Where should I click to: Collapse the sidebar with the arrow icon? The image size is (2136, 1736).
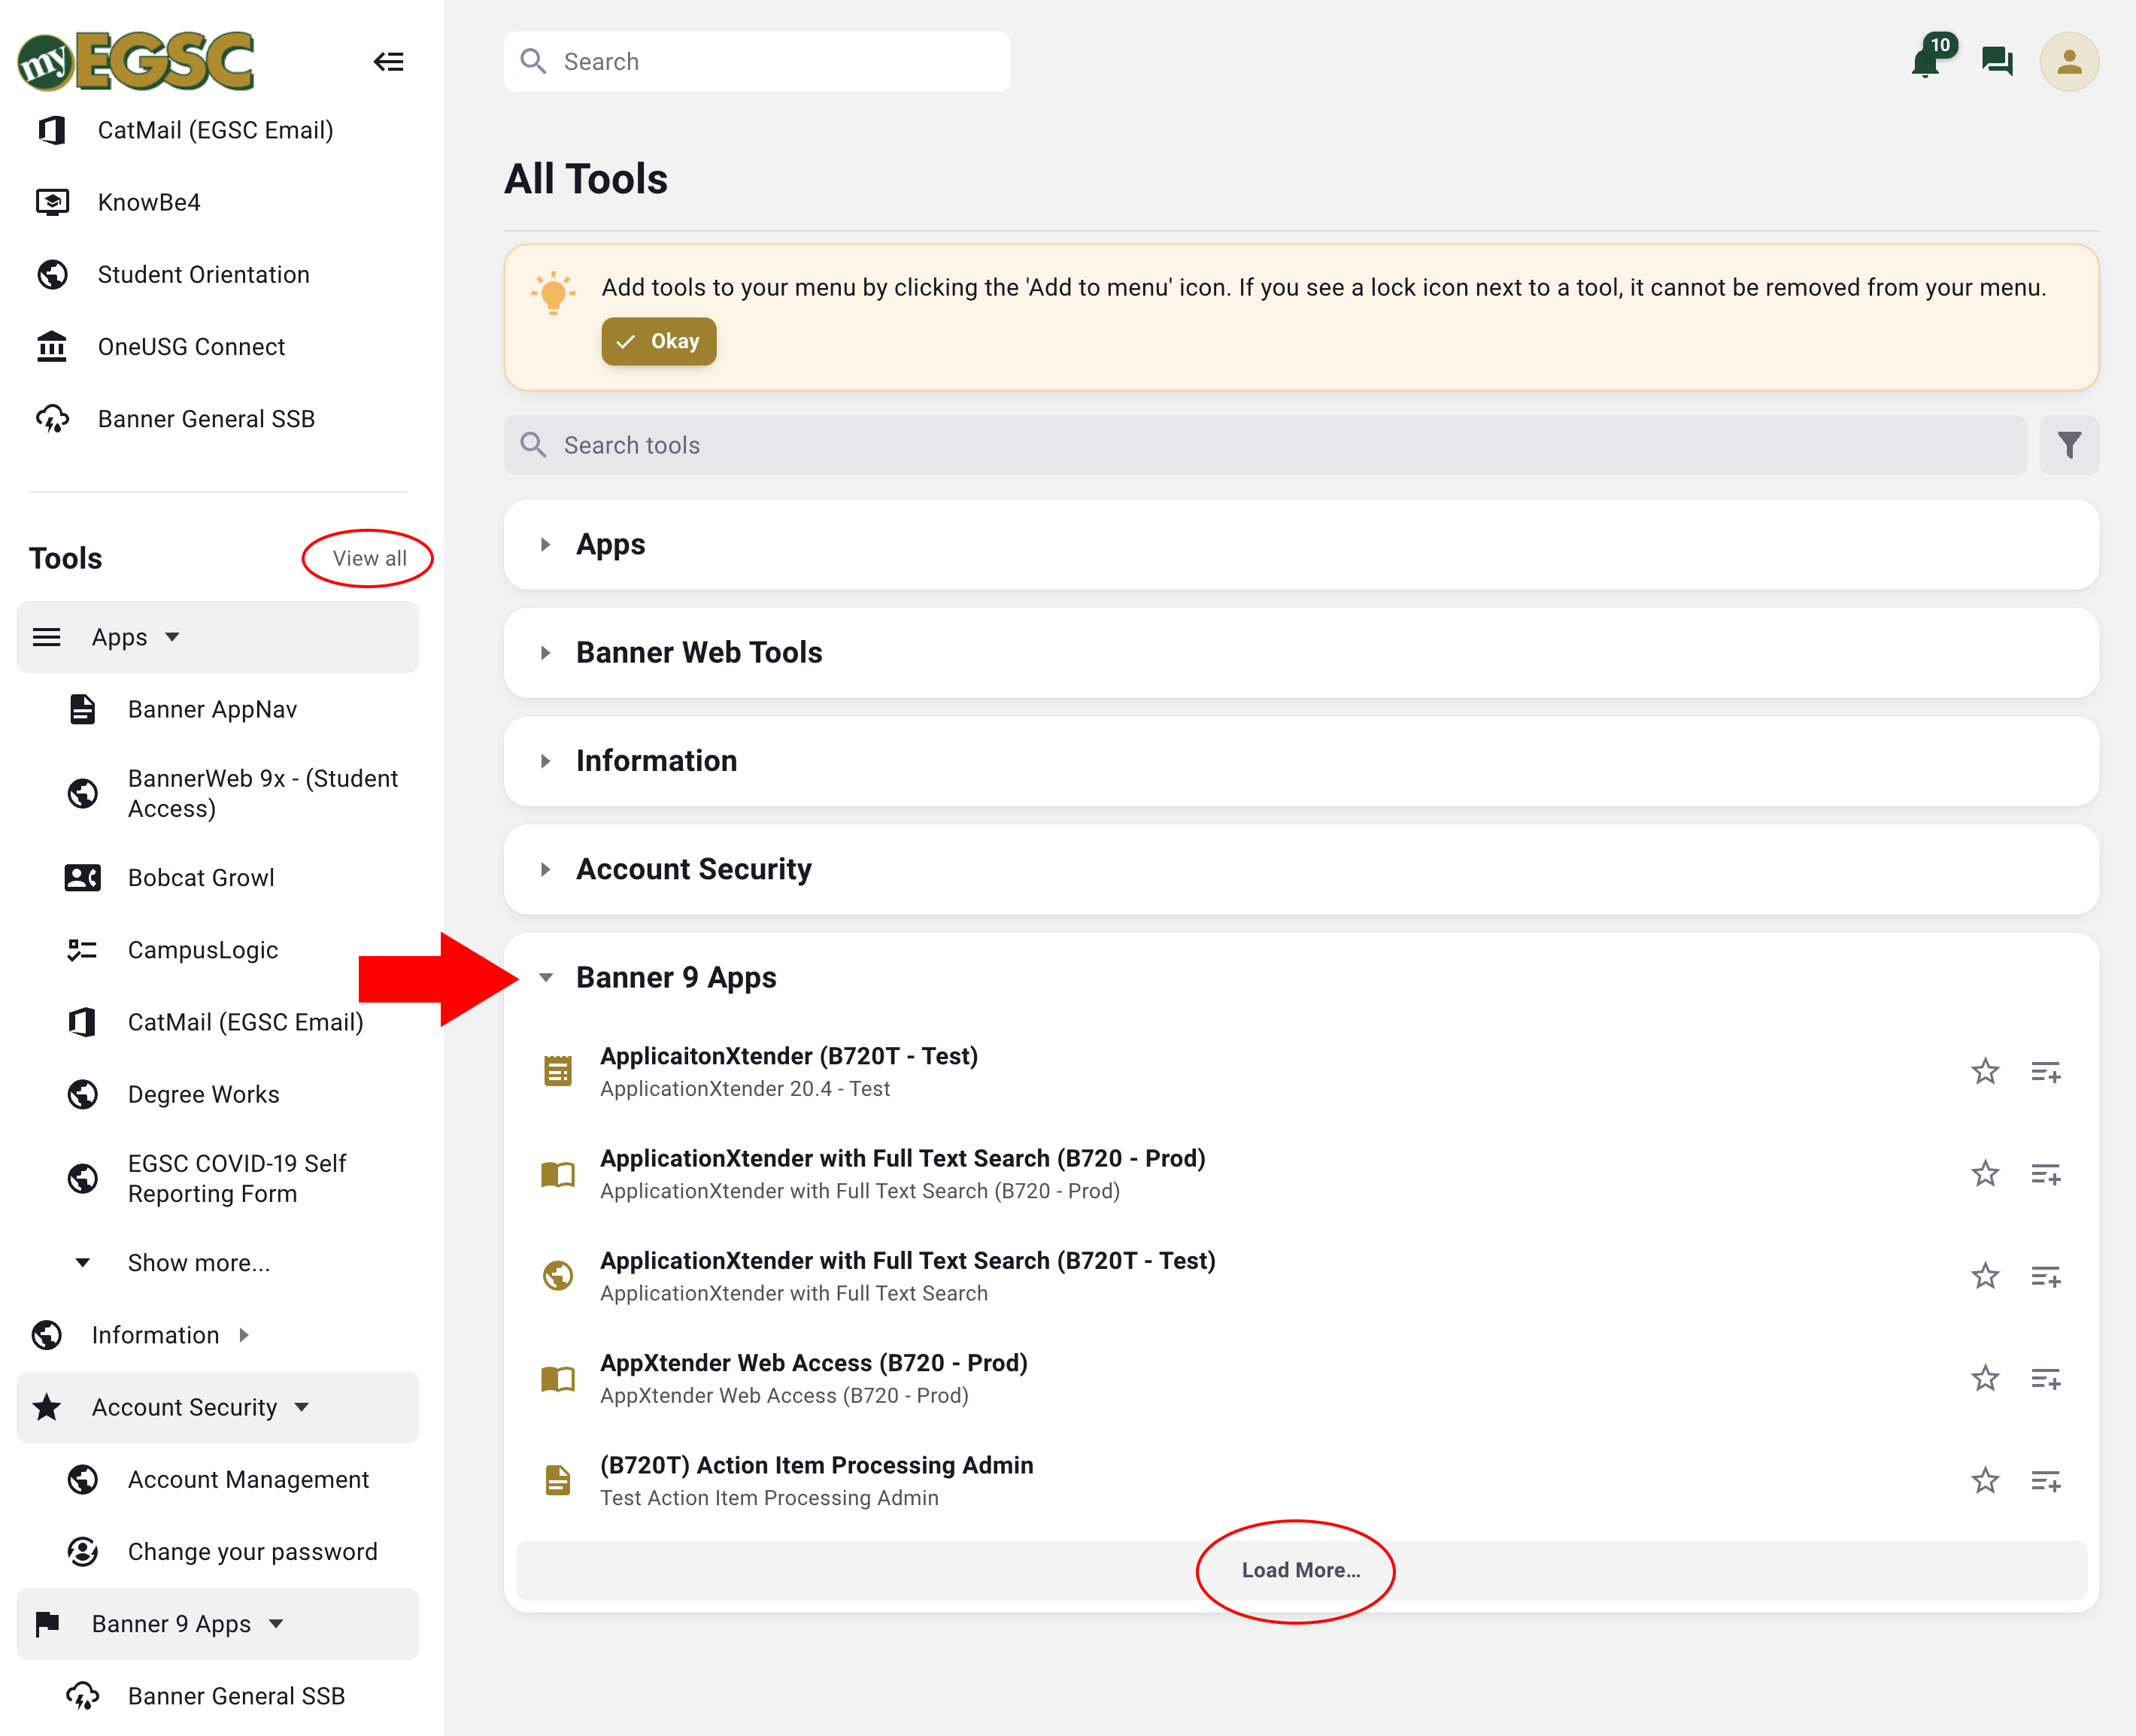coord(388,62)
